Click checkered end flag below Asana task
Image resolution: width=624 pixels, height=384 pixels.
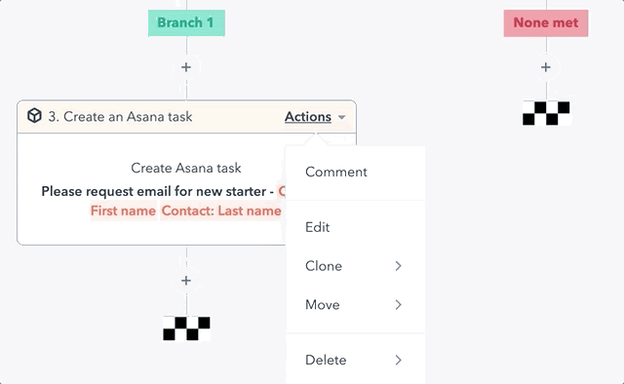pos(186,328)
